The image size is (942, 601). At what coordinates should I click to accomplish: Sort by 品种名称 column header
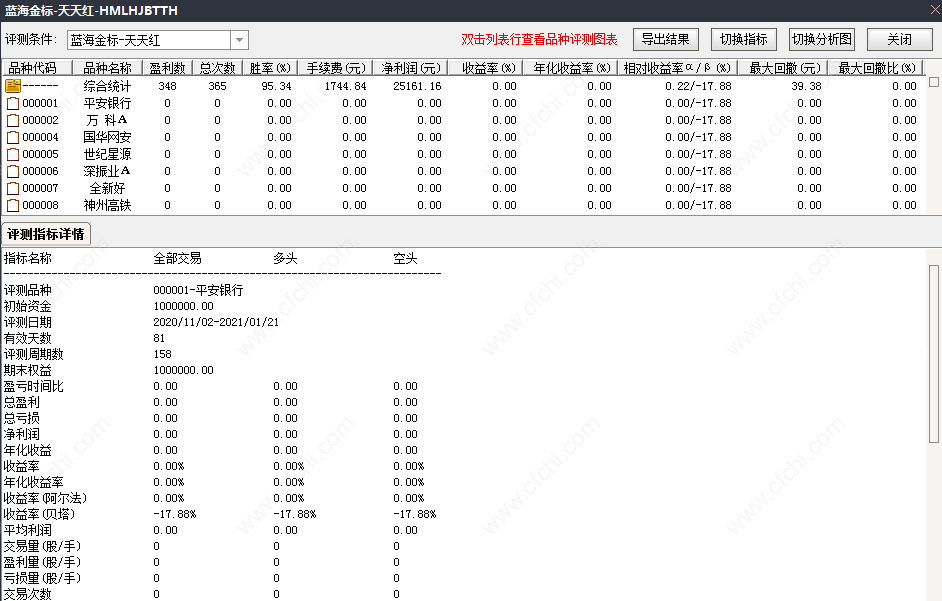(x=107, y=68)
